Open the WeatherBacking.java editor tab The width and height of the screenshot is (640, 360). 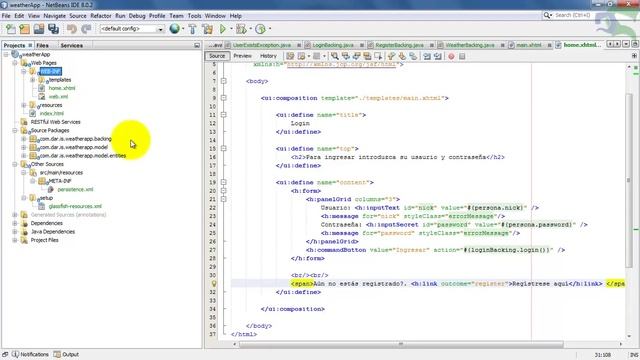pyautogui.click(x=470, y=45)
